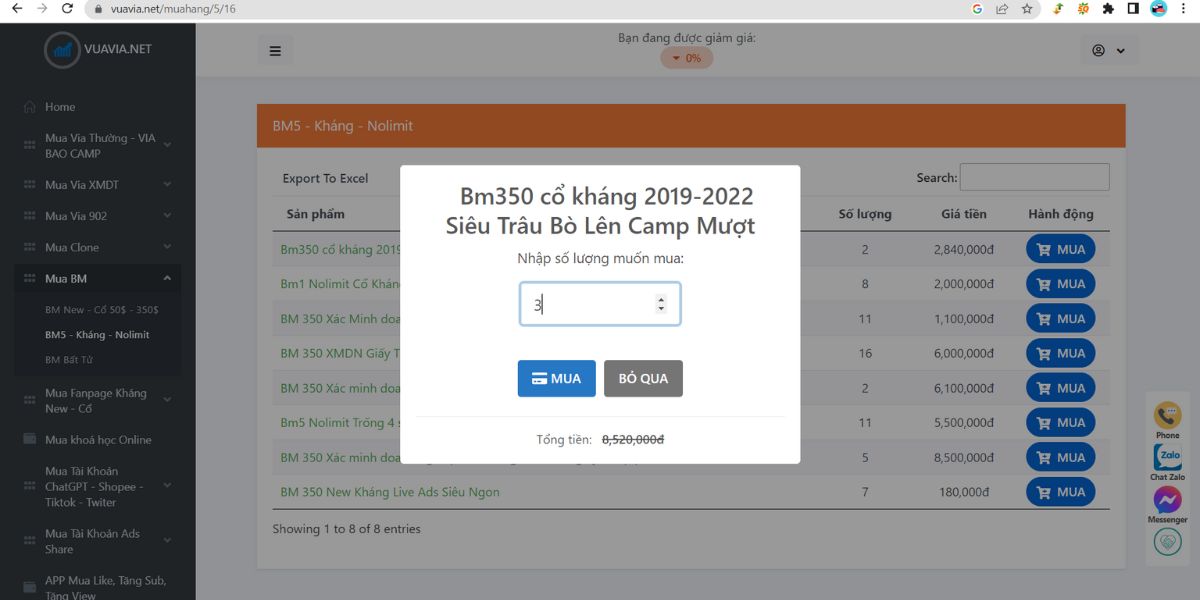The image size is (1200, 600).
Task: Expand Mua Via XMDT submenu
Action: pos(97,185)
